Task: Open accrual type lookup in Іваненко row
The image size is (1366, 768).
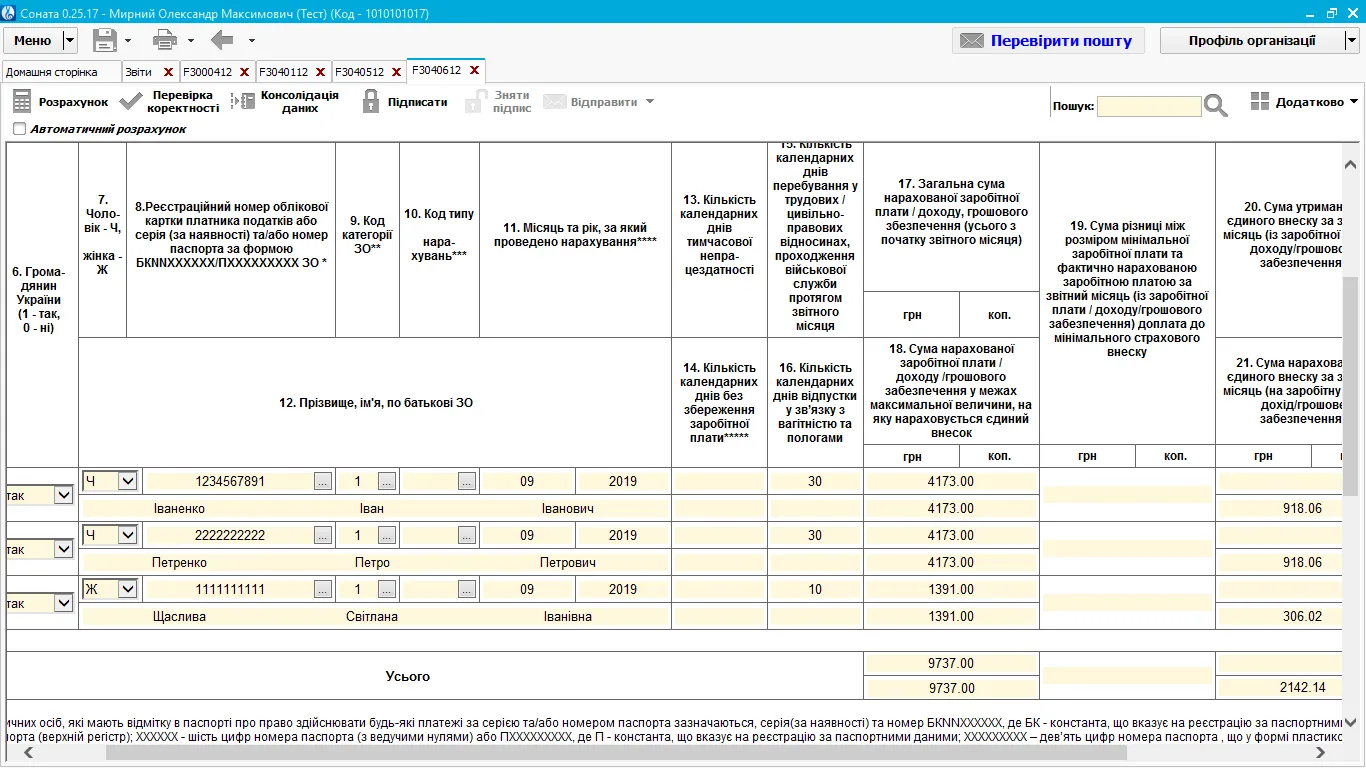Action: [466, 481]
